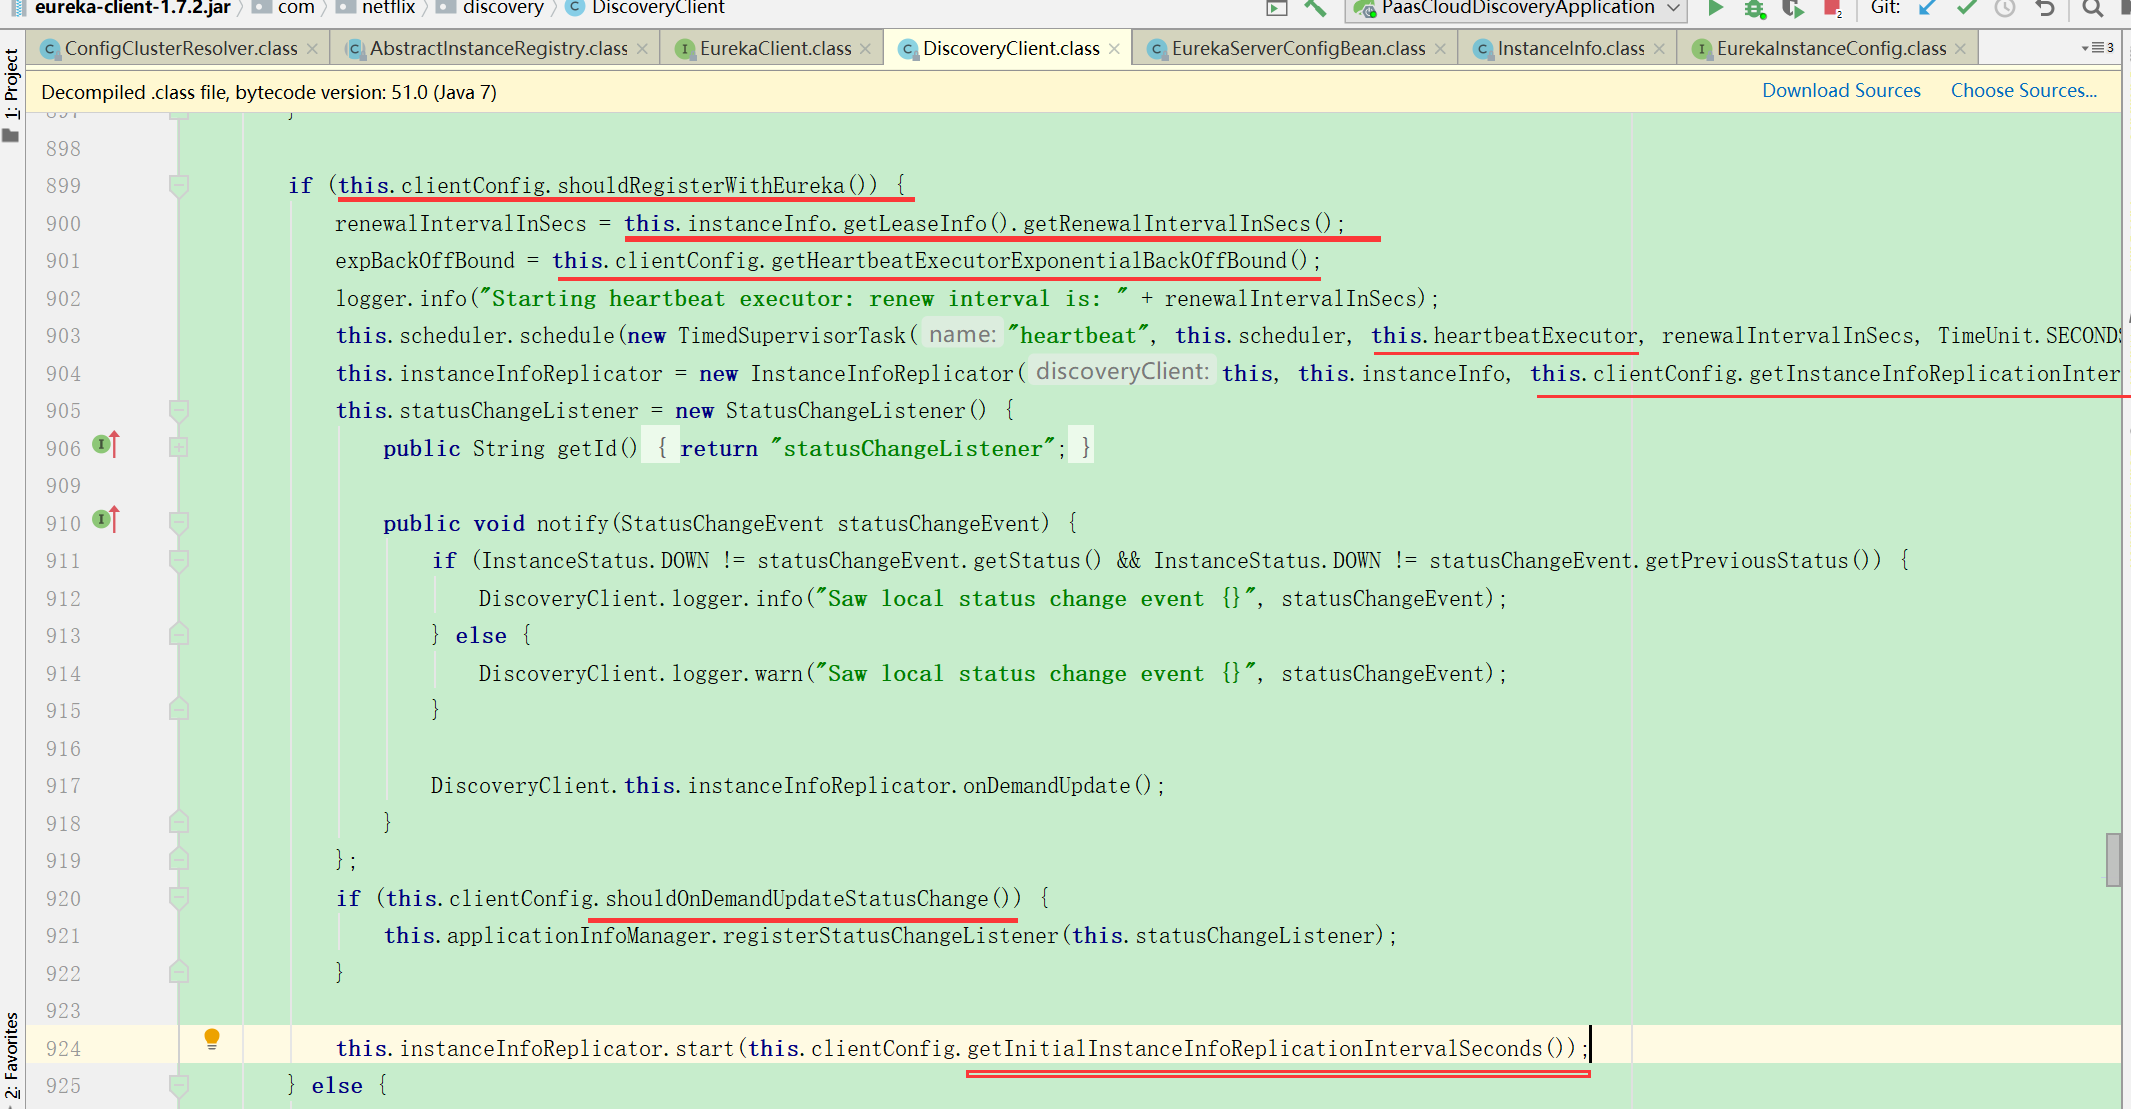Expand folded getId method at line 906
Image resolution: width=2131 pixels, height=1109 pixels.
[x=179, y=447]
